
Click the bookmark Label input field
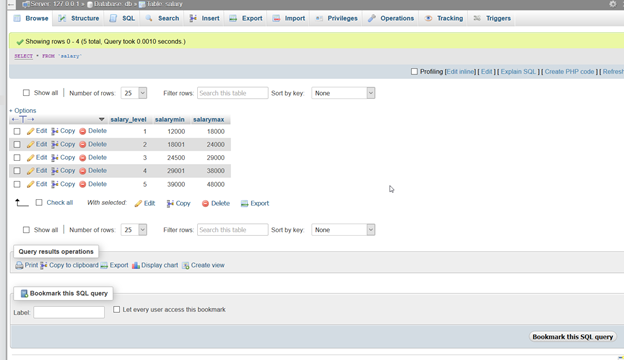[x=69, y=312]
